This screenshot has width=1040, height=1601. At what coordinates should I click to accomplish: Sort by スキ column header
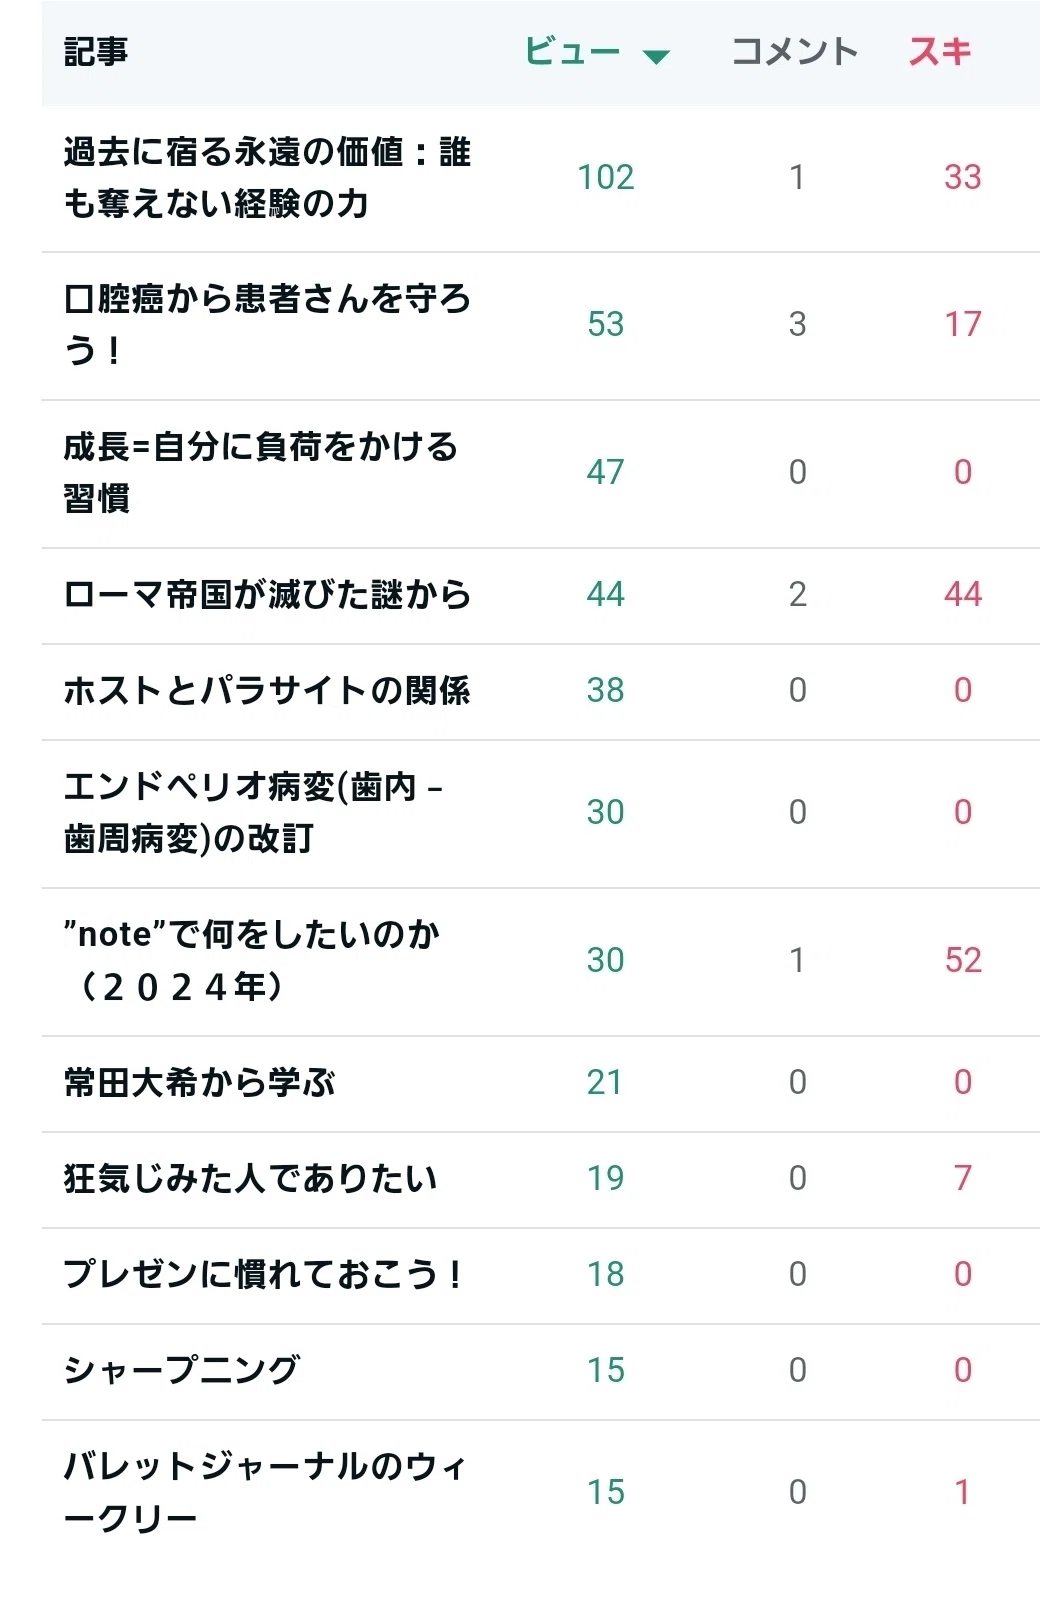click(x=940, y=51)
